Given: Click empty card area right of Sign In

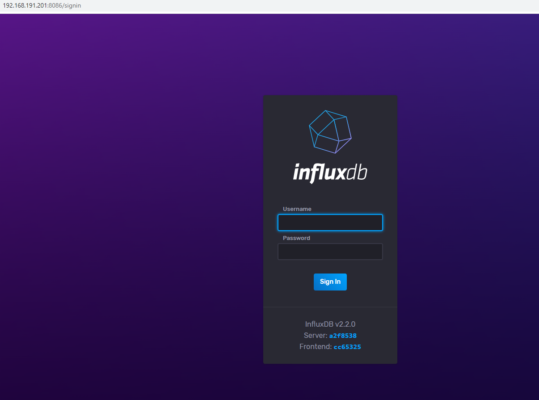Looking at the screenshot, I should (x=371, y=282).
